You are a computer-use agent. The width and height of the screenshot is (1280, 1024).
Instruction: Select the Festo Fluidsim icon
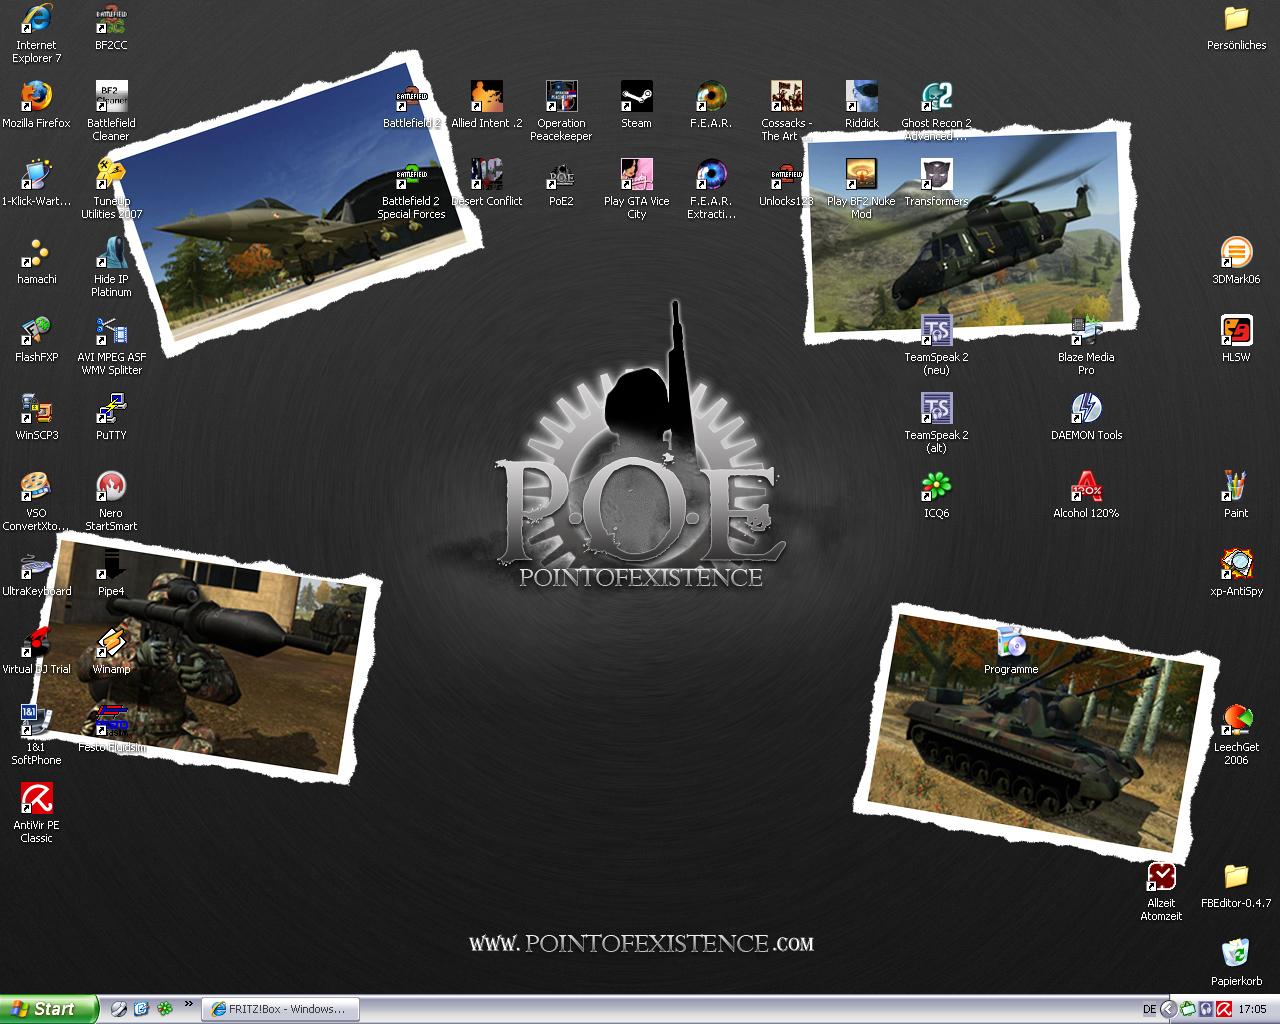(x=111, y=721)
